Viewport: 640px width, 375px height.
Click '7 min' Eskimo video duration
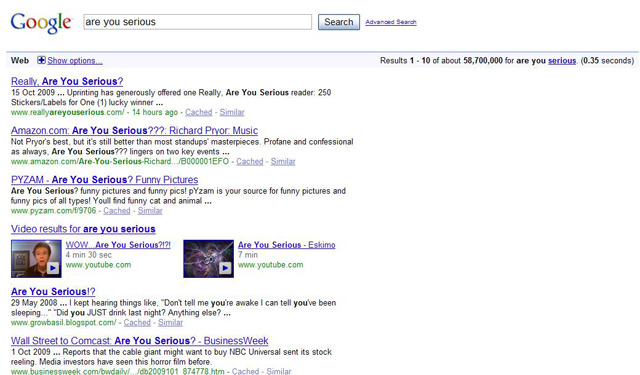click(x=248, y=255)
